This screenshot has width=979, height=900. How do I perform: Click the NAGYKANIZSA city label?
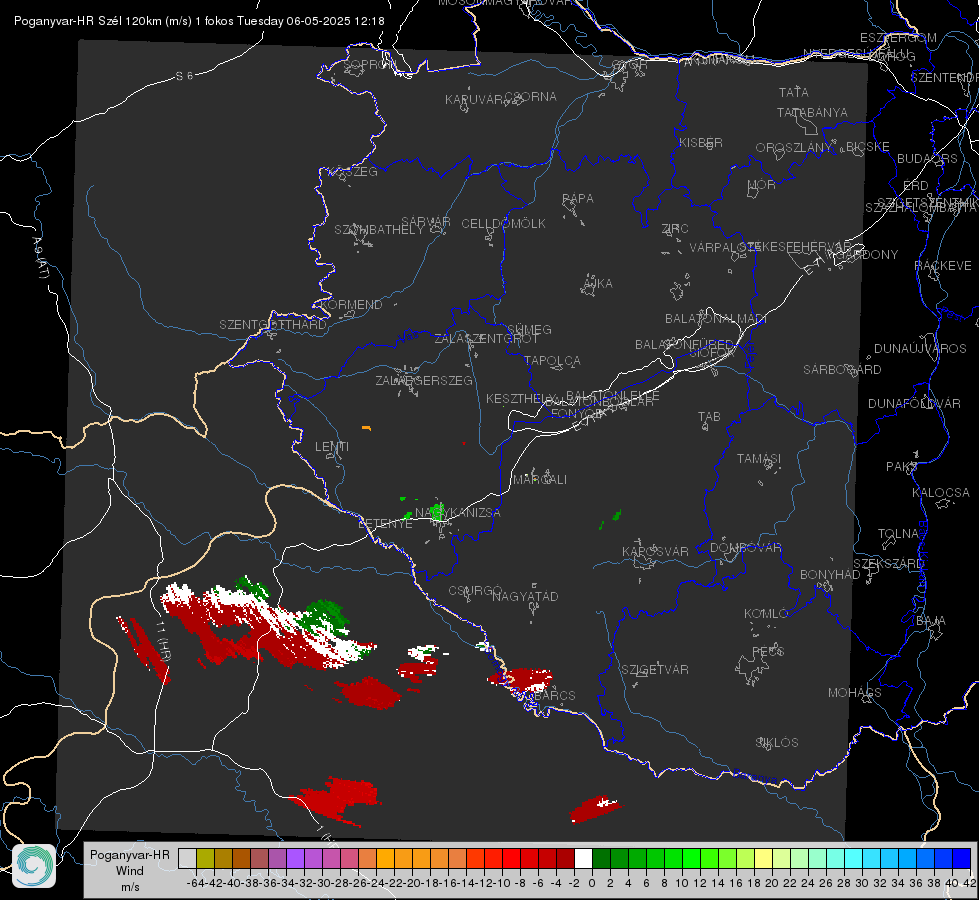(x=458, y=513)
